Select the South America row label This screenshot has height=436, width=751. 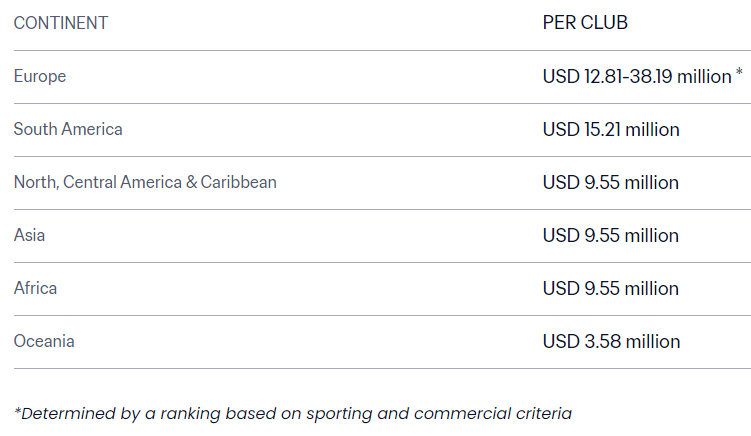coord(68,129)
